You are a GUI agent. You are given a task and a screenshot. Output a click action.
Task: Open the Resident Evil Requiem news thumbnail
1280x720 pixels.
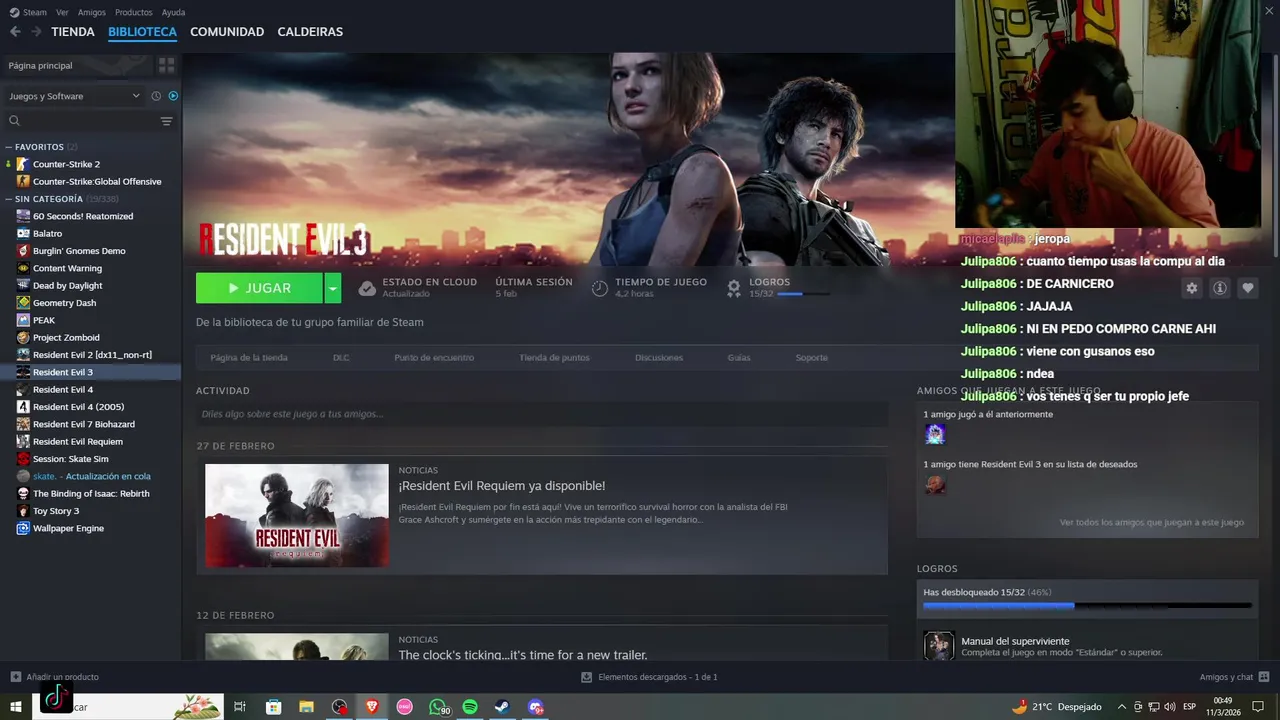coord(297,515)
